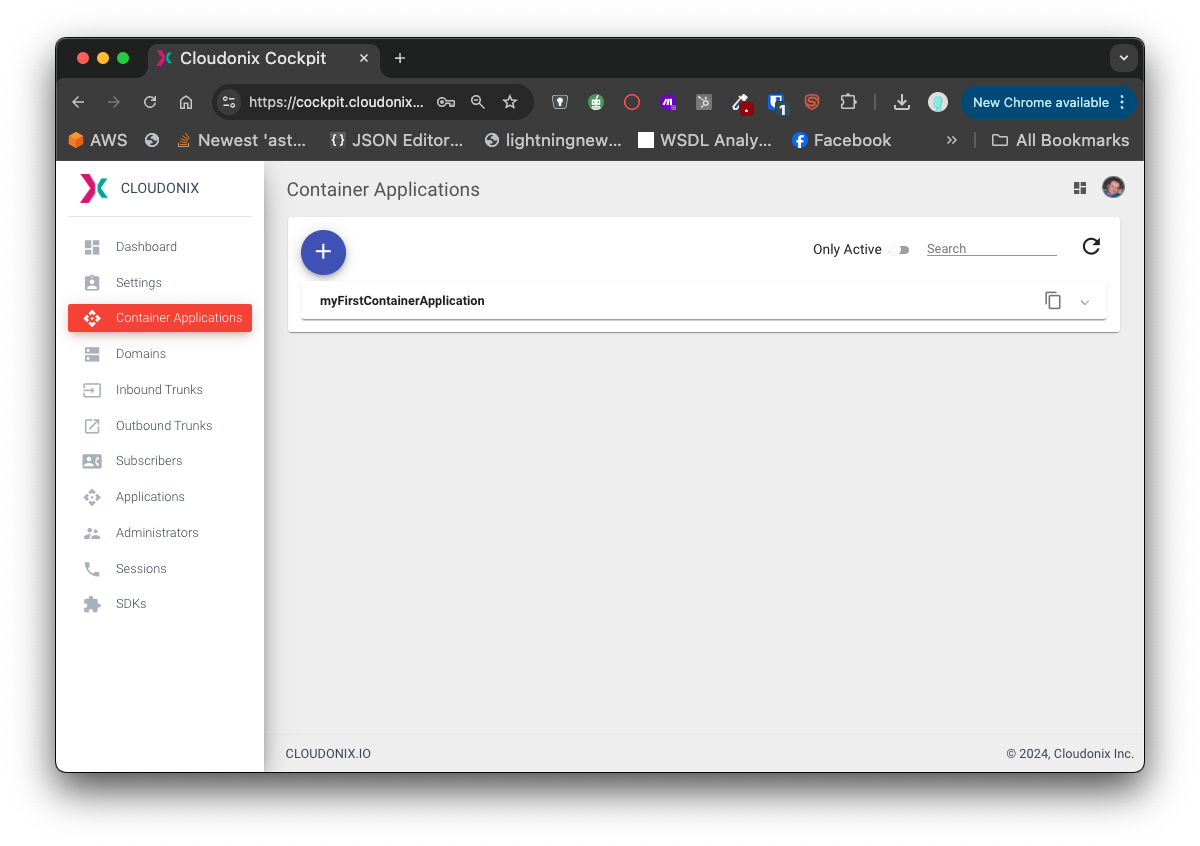Open the Chrome extensions puzzle icon

tap(848, 102)
